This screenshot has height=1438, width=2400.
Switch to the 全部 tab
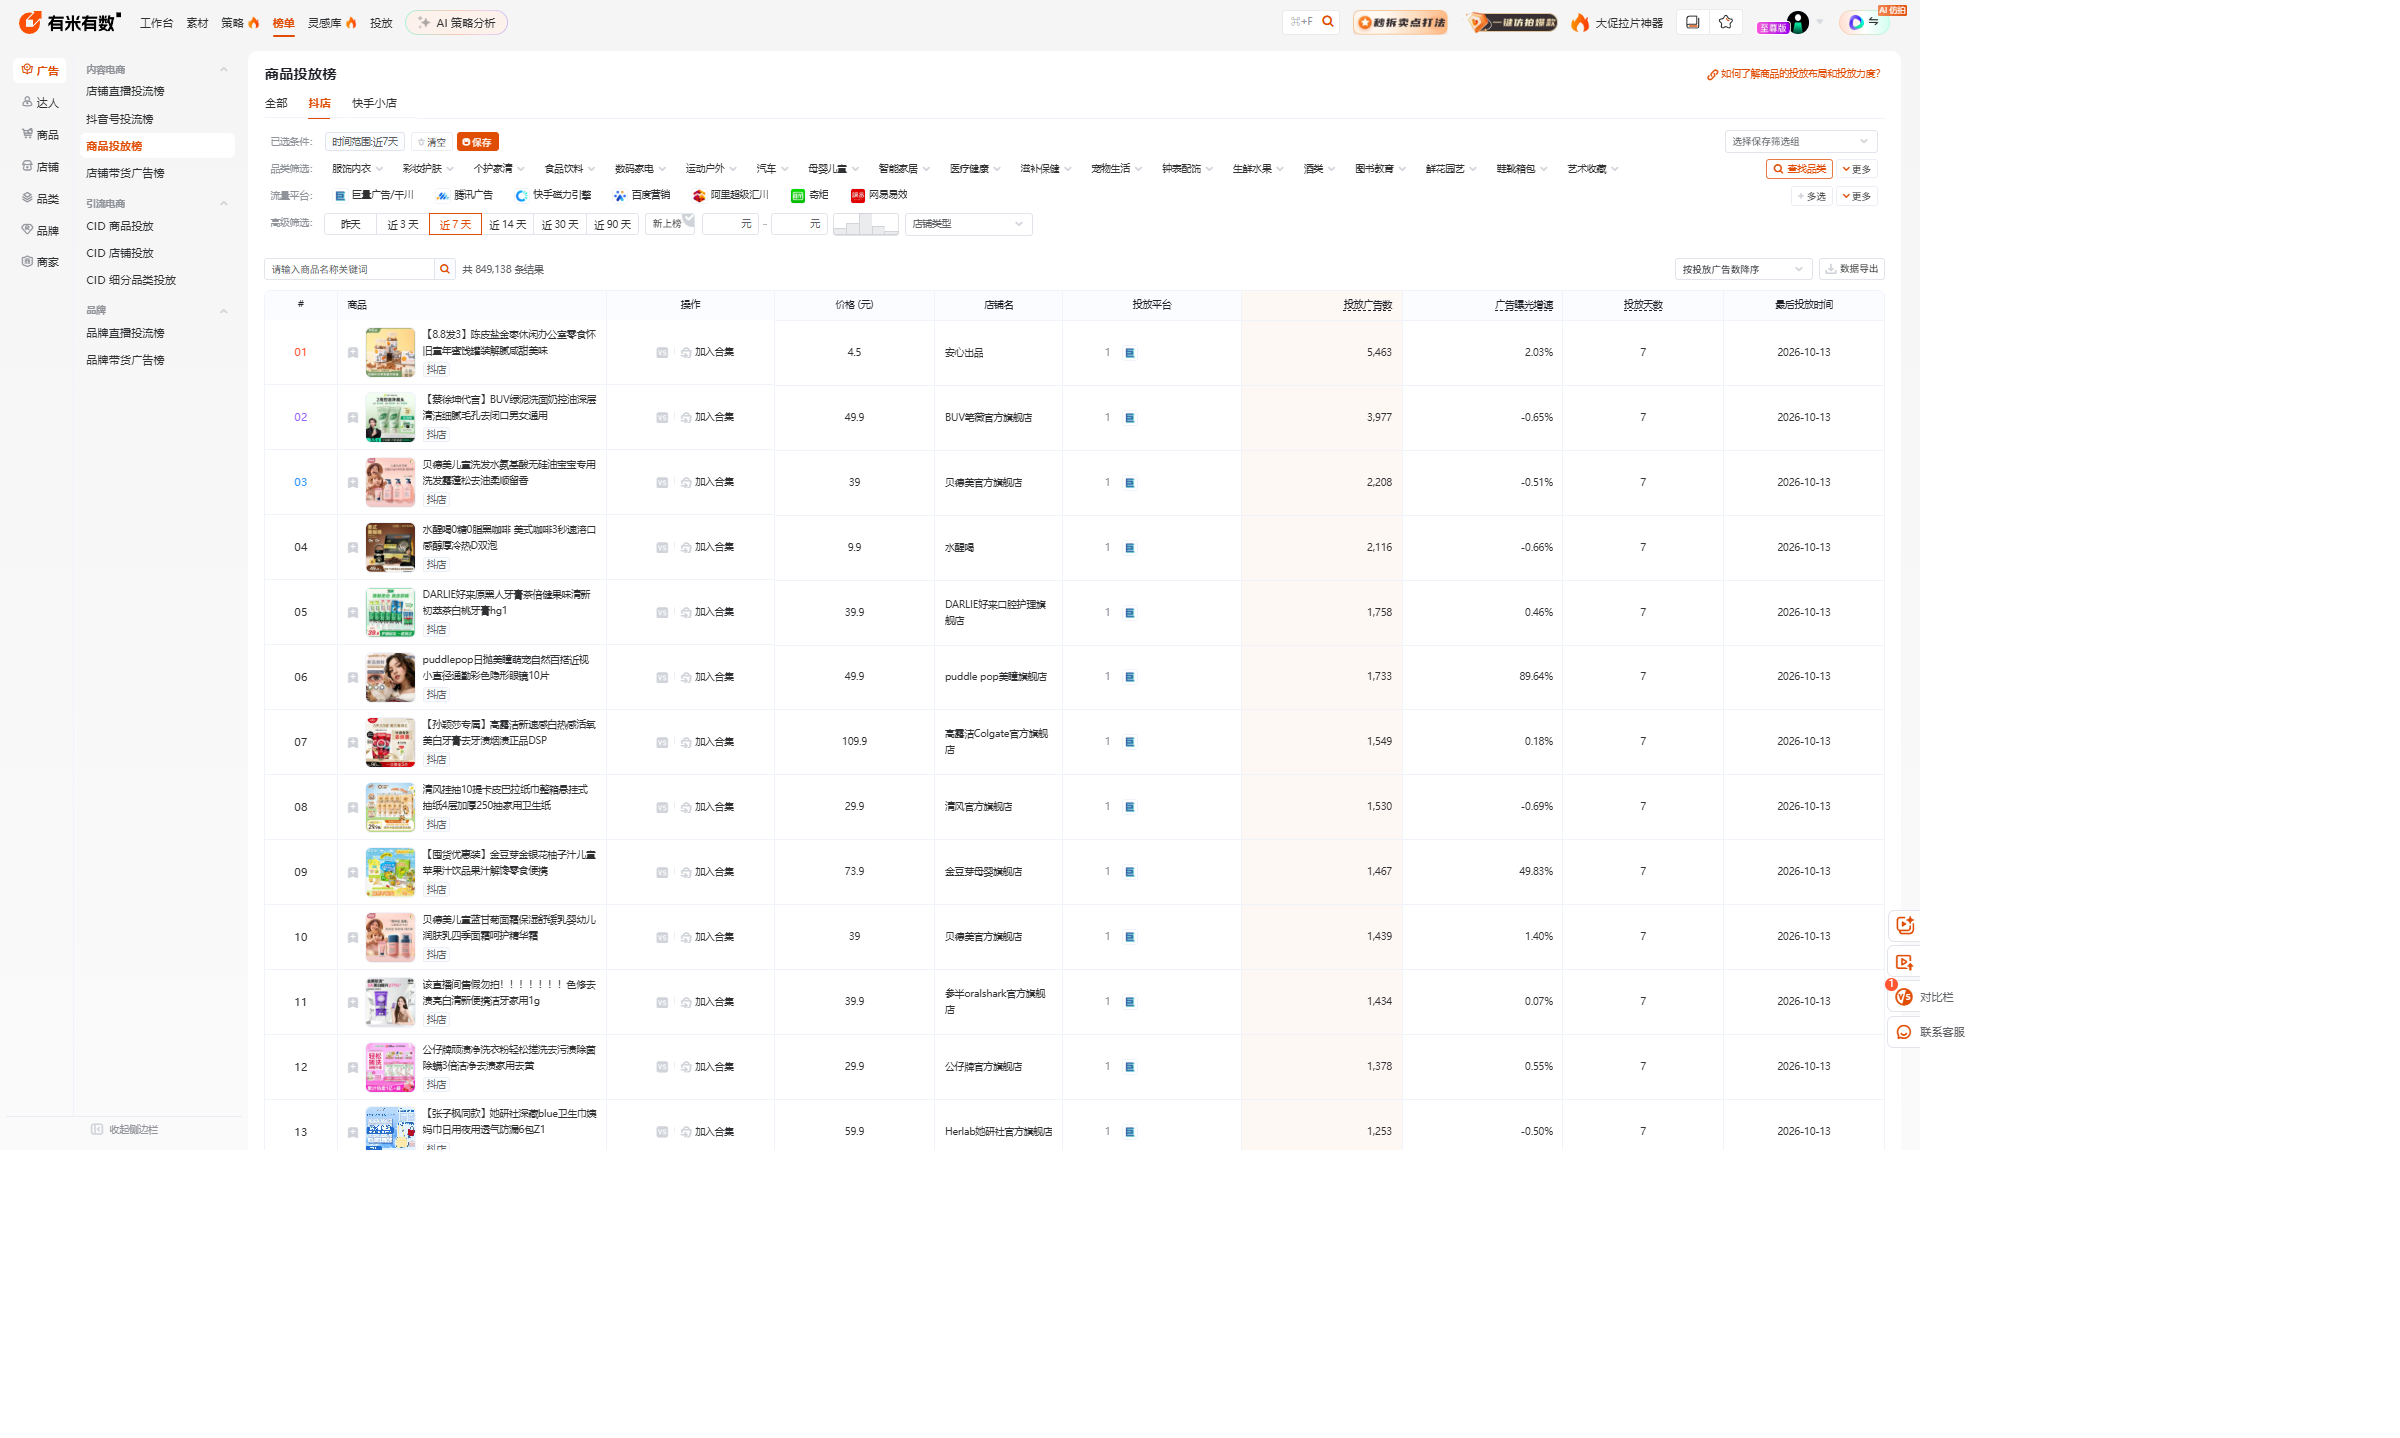tap(276, 103)
